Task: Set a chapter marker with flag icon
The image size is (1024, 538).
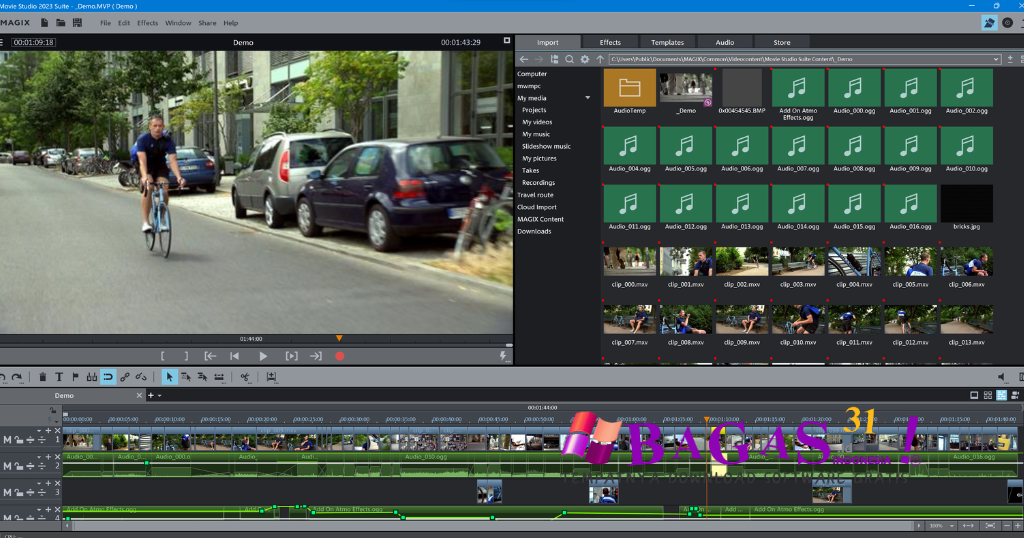Action: click(x=75, y=377)
